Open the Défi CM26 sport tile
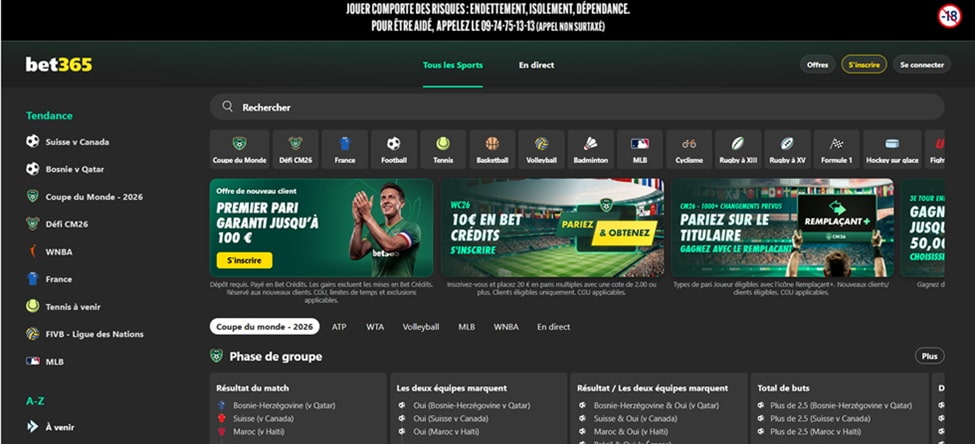The image size is (975, 444). pos(295,149)
